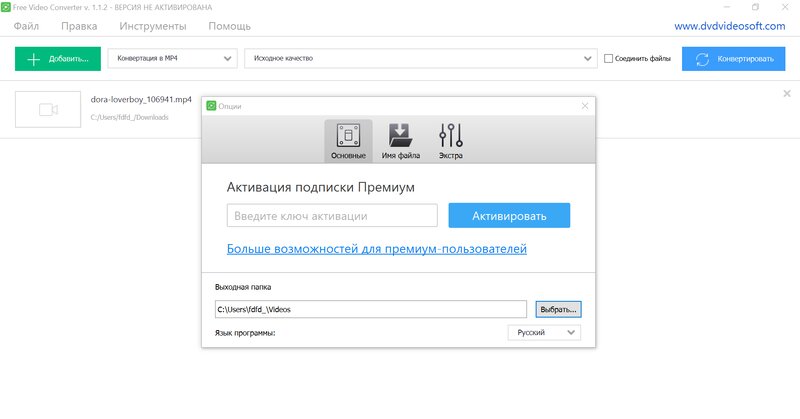This screenshot has height=419, width=800.
Task: Click the green Добавить... button
Action: 58,59
